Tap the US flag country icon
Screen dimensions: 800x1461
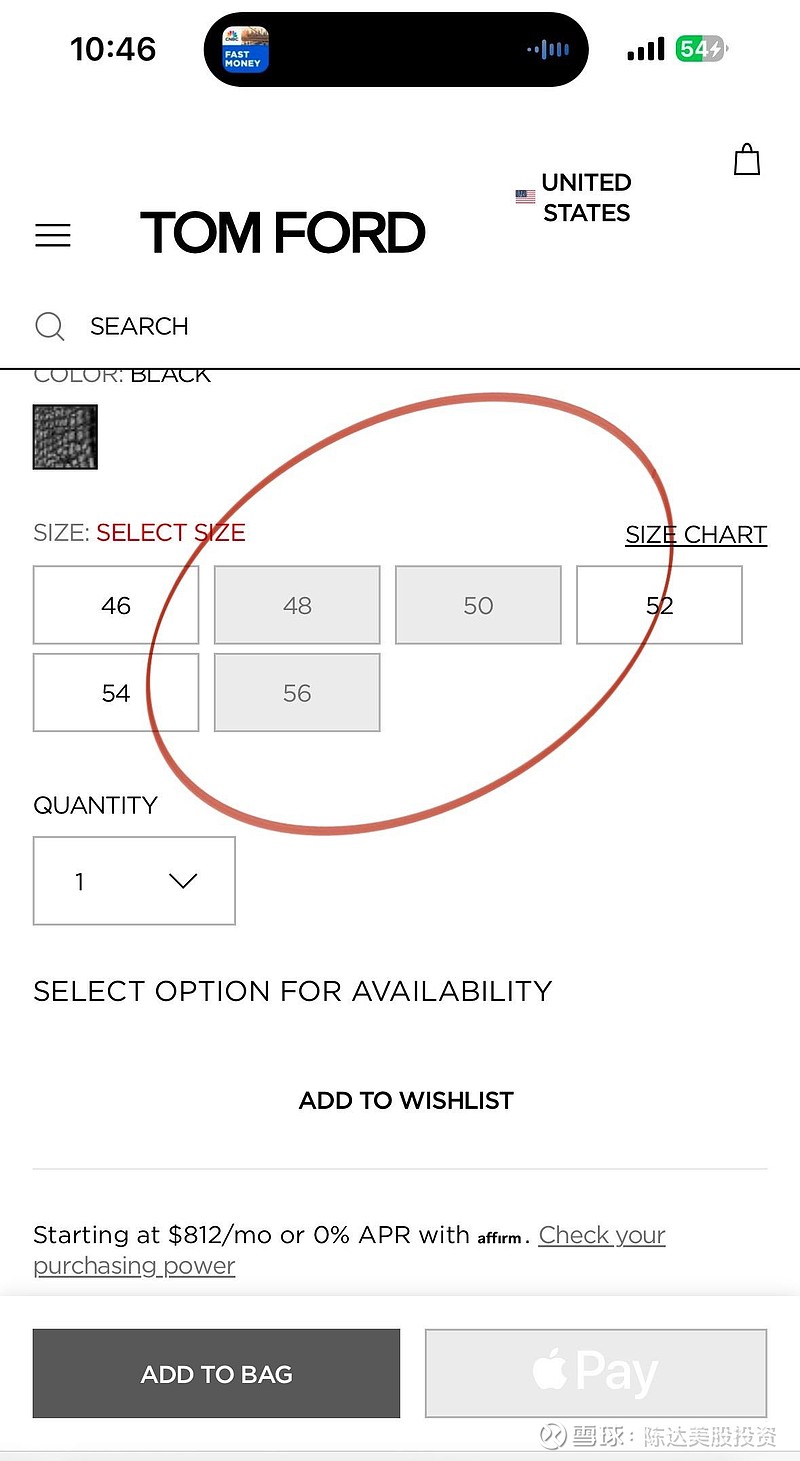[x=525, y=197]
